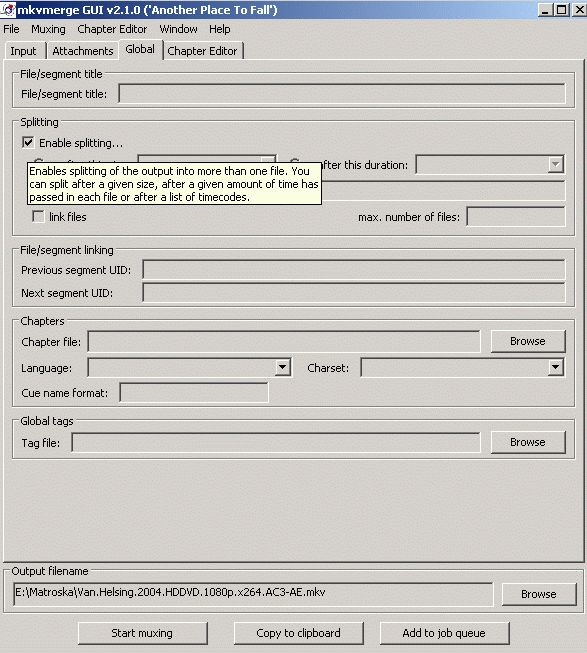Click the mkvmerge app icon in title bar
Image resolution: width=587 pixels, height=653 pixels.
pos(8,9)
